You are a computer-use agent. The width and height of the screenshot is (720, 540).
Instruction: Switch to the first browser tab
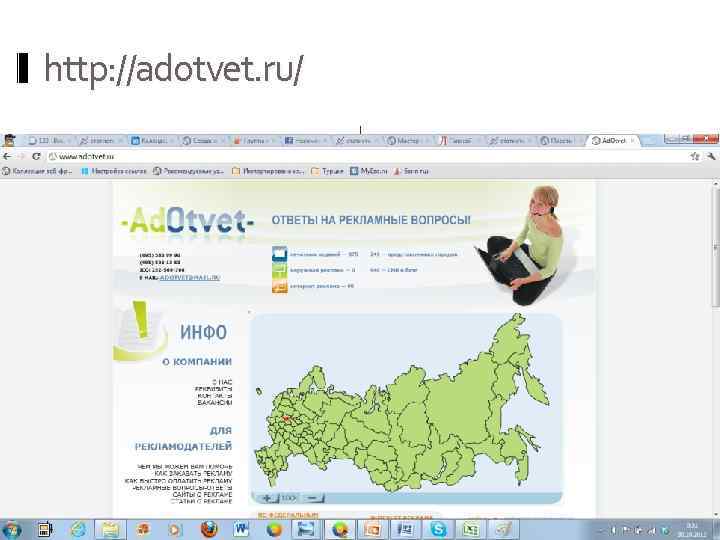point(49,141)
